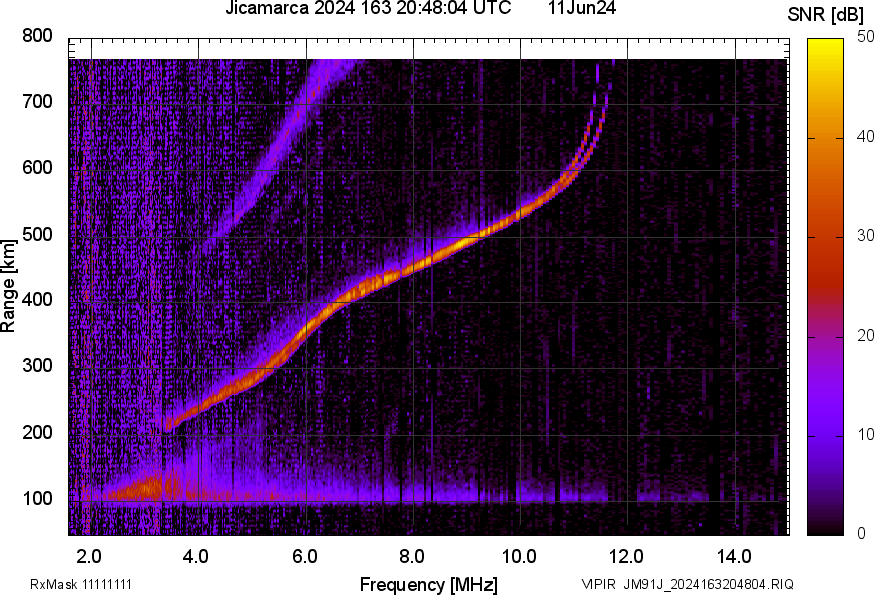874x595 pixels.
Task: Click the colorbar tick label '10'
Action: pos(865,434)
